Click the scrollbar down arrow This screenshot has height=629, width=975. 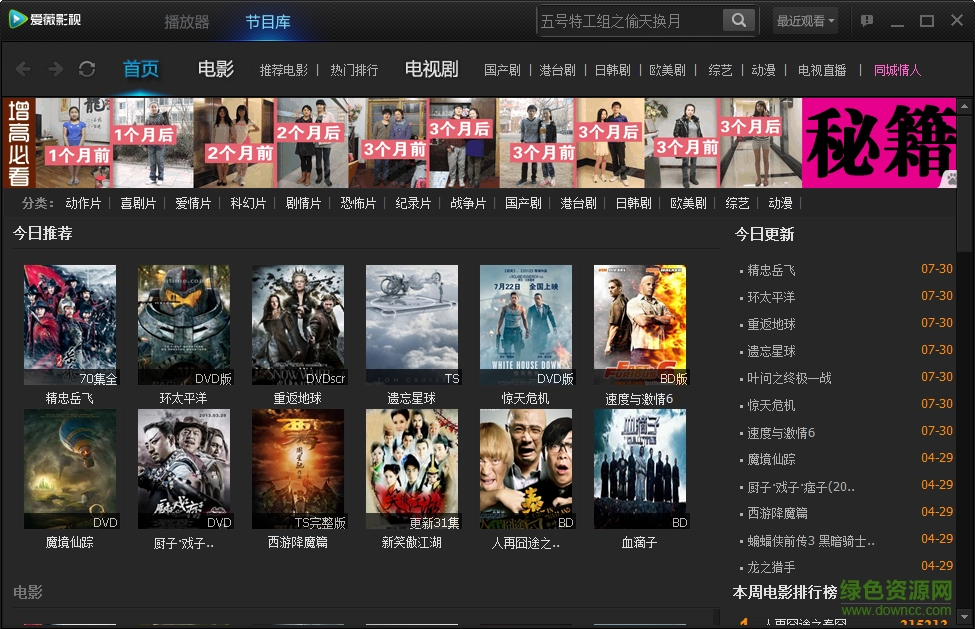tap(964, 617)
